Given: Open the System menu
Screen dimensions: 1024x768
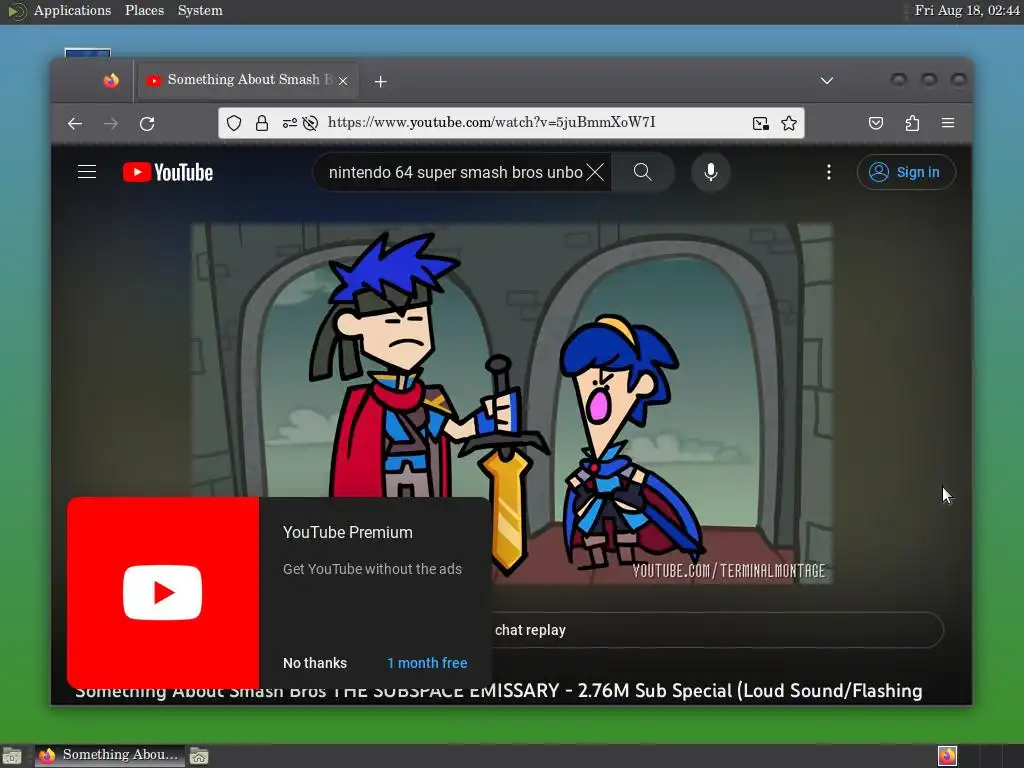Looking at the screenshot, I should tap(200, 10).
